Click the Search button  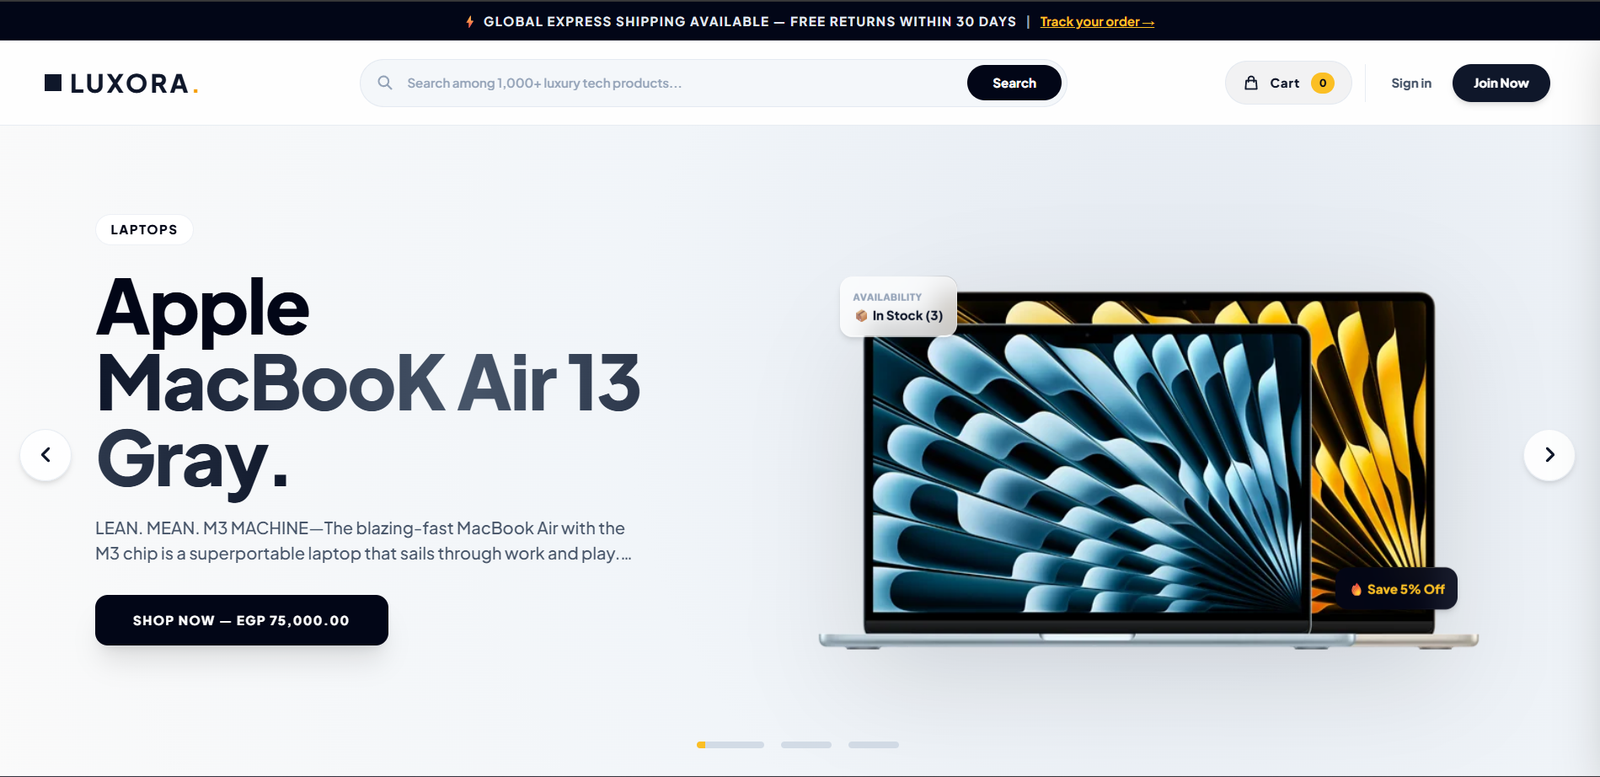tap(1014, 83)
